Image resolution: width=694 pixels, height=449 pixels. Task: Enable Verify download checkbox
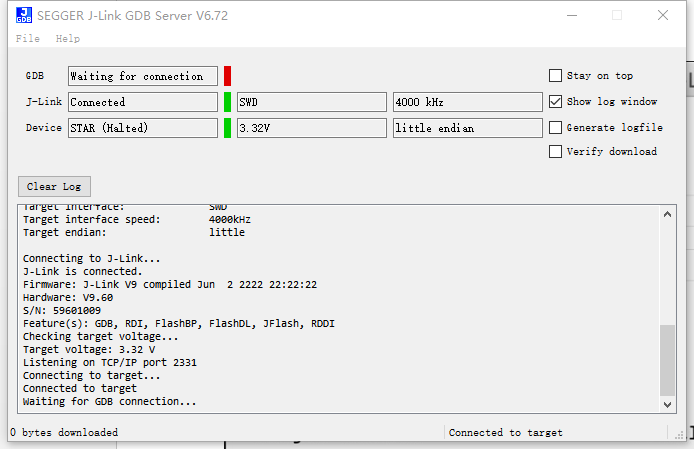(x=555, y=151)
